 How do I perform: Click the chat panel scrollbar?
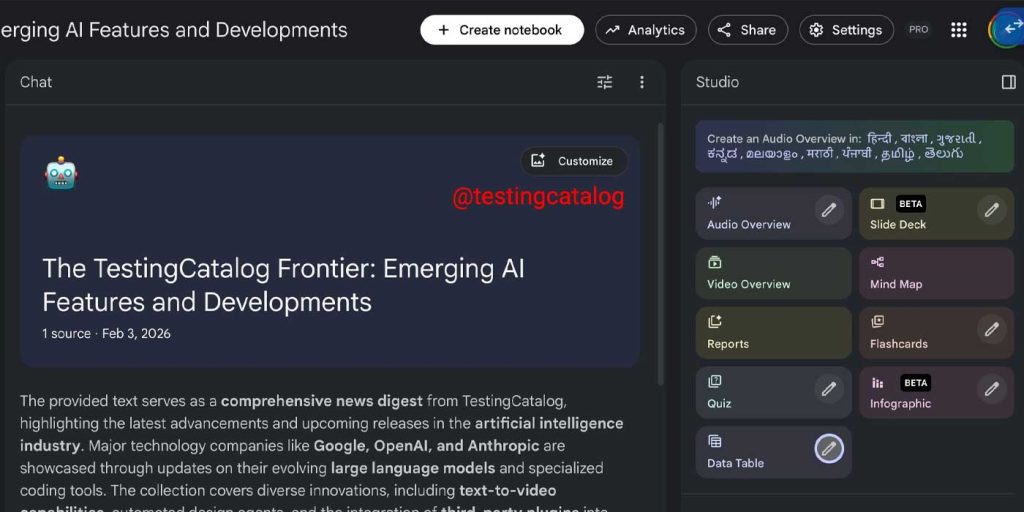pyautogui.click(x=660, y=250)
